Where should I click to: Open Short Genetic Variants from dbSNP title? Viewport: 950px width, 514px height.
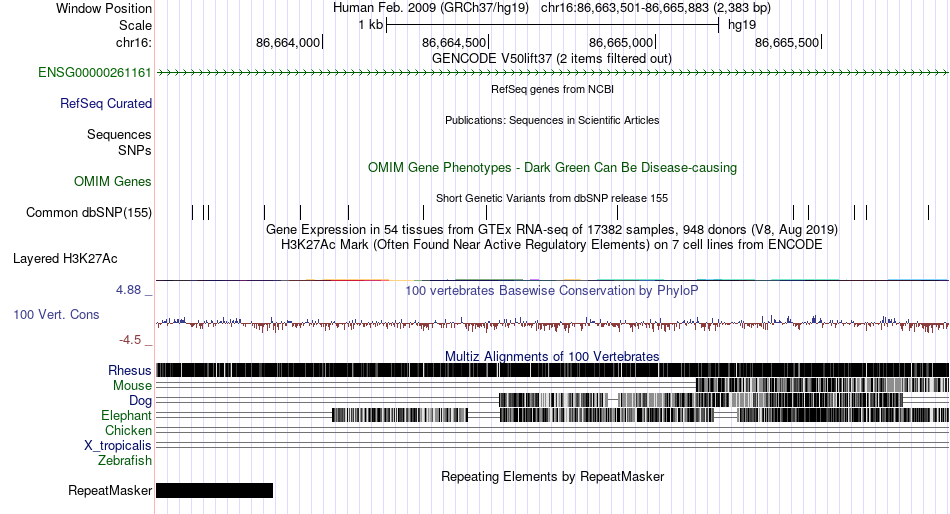point(552,198)
